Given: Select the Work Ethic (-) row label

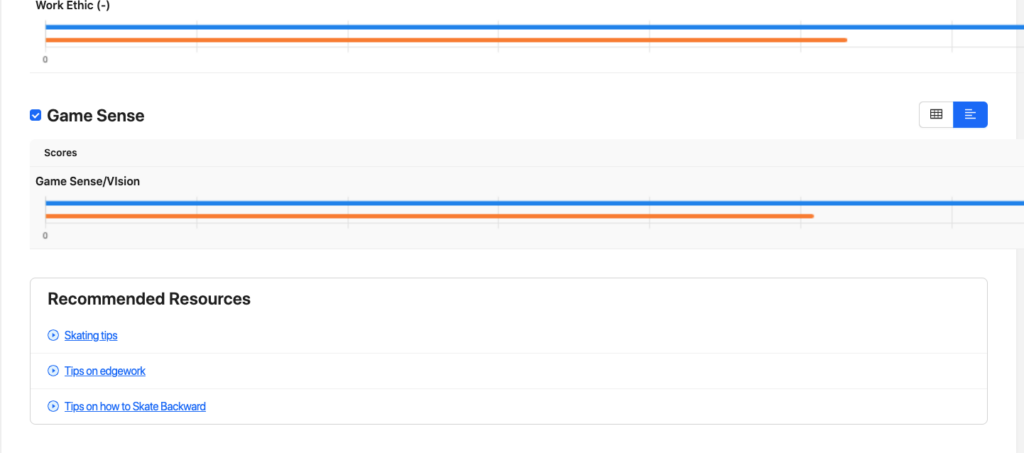Looking at the screenshot, I should (75, 6).
